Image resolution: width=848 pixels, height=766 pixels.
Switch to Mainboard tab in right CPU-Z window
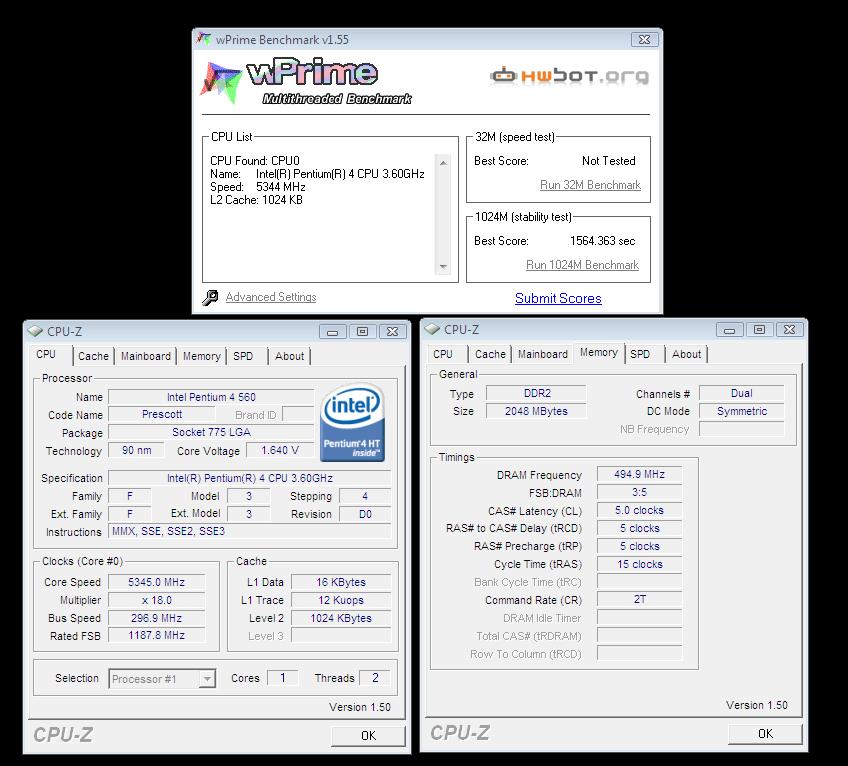(x=542, y=354)
